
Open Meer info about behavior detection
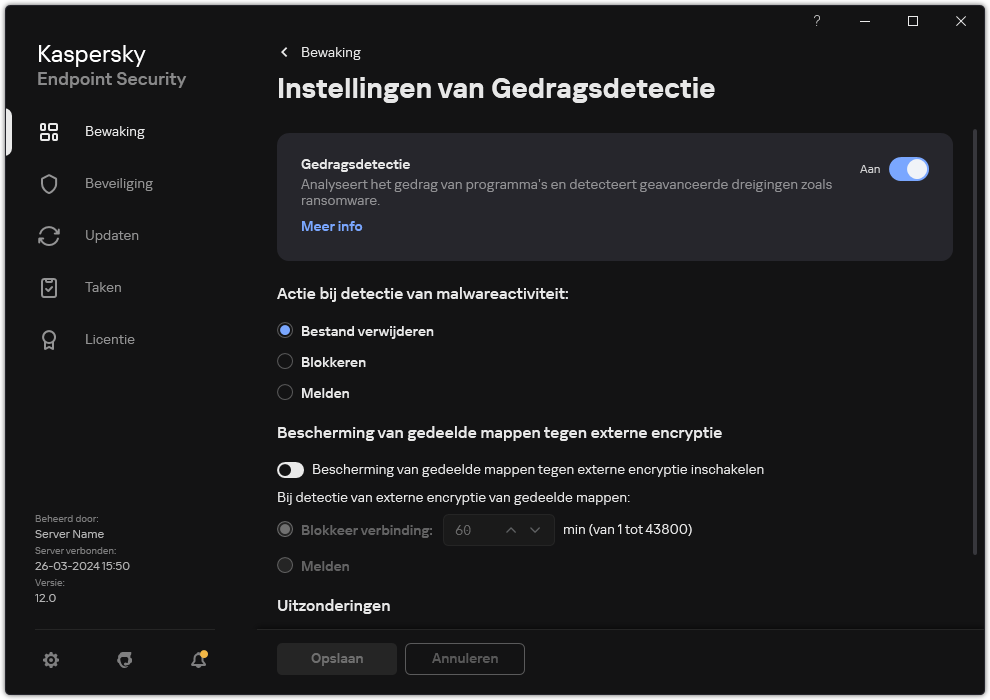click(x=331, y=226)
